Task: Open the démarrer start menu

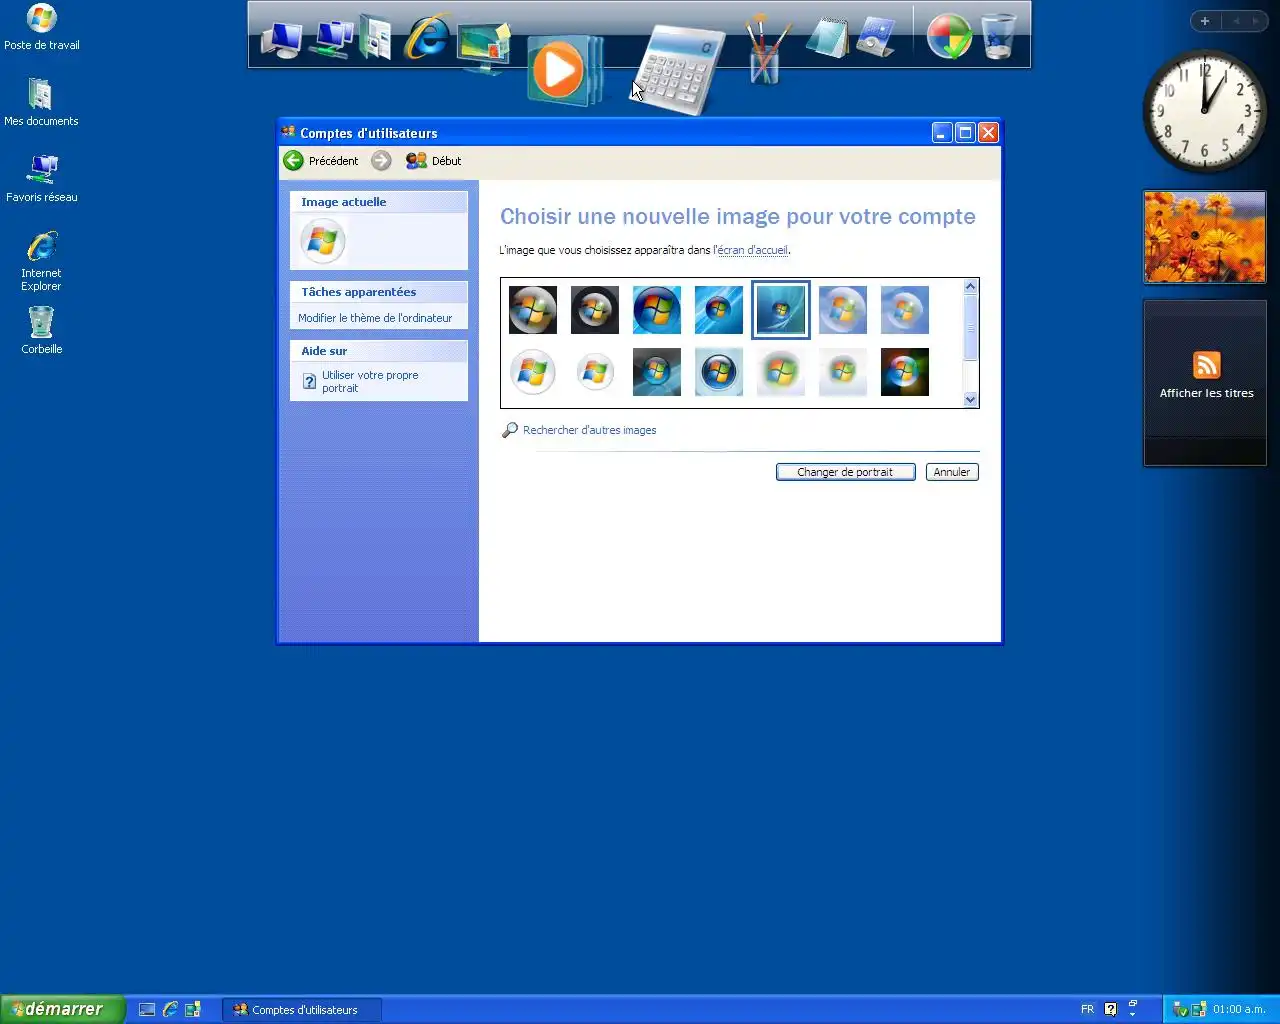Action: (62, 1009)
